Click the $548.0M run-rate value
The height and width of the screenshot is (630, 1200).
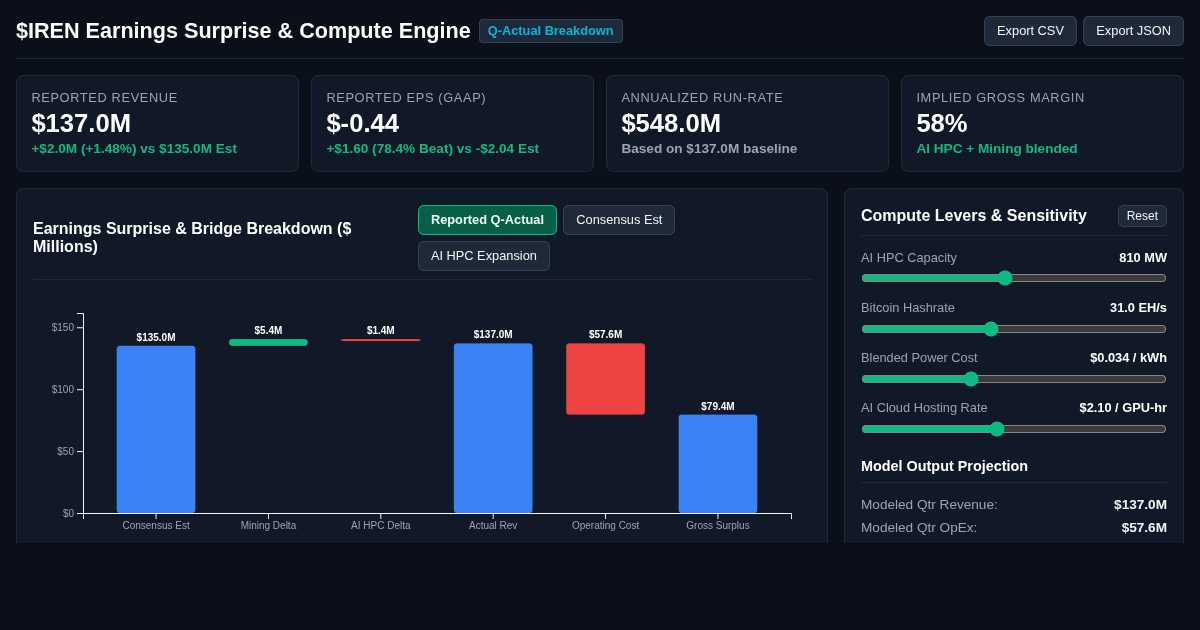(x=671, y=123)
